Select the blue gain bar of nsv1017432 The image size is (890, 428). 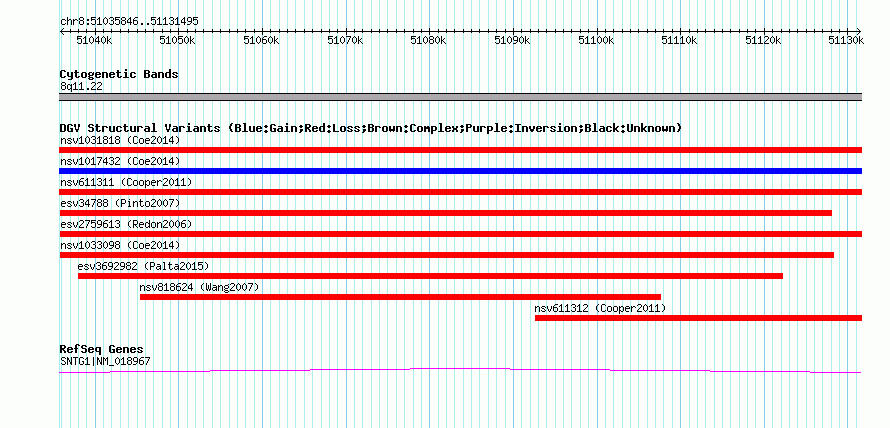(x=460, y=171)
